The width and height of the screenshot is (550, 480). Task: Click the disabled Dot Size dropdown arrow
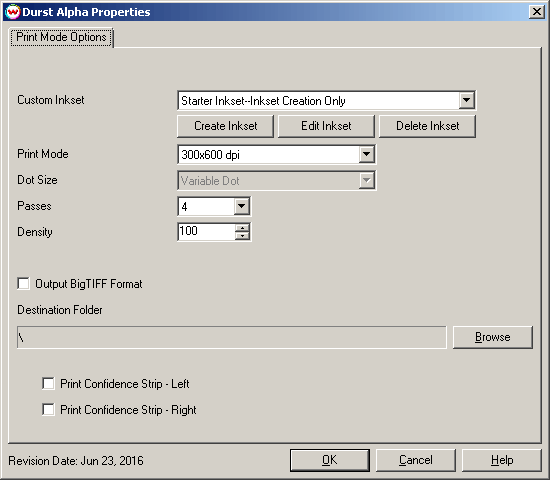[x=367, y=180]
